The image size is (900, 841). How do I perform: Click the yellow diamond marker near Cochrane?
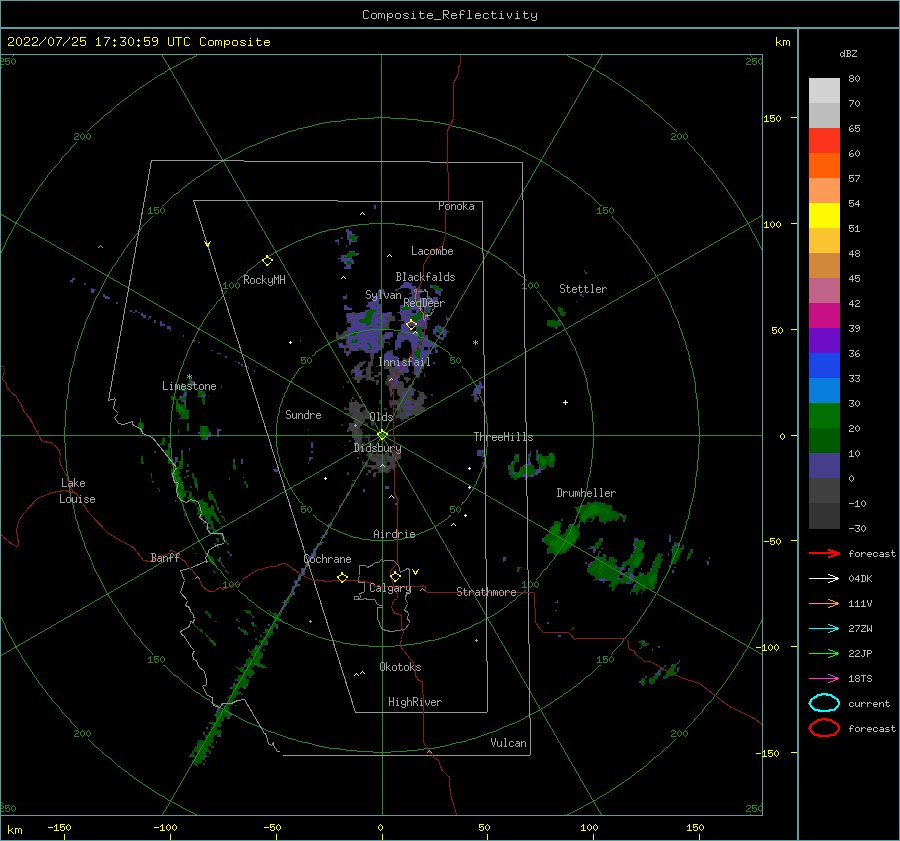coord(342,577)
